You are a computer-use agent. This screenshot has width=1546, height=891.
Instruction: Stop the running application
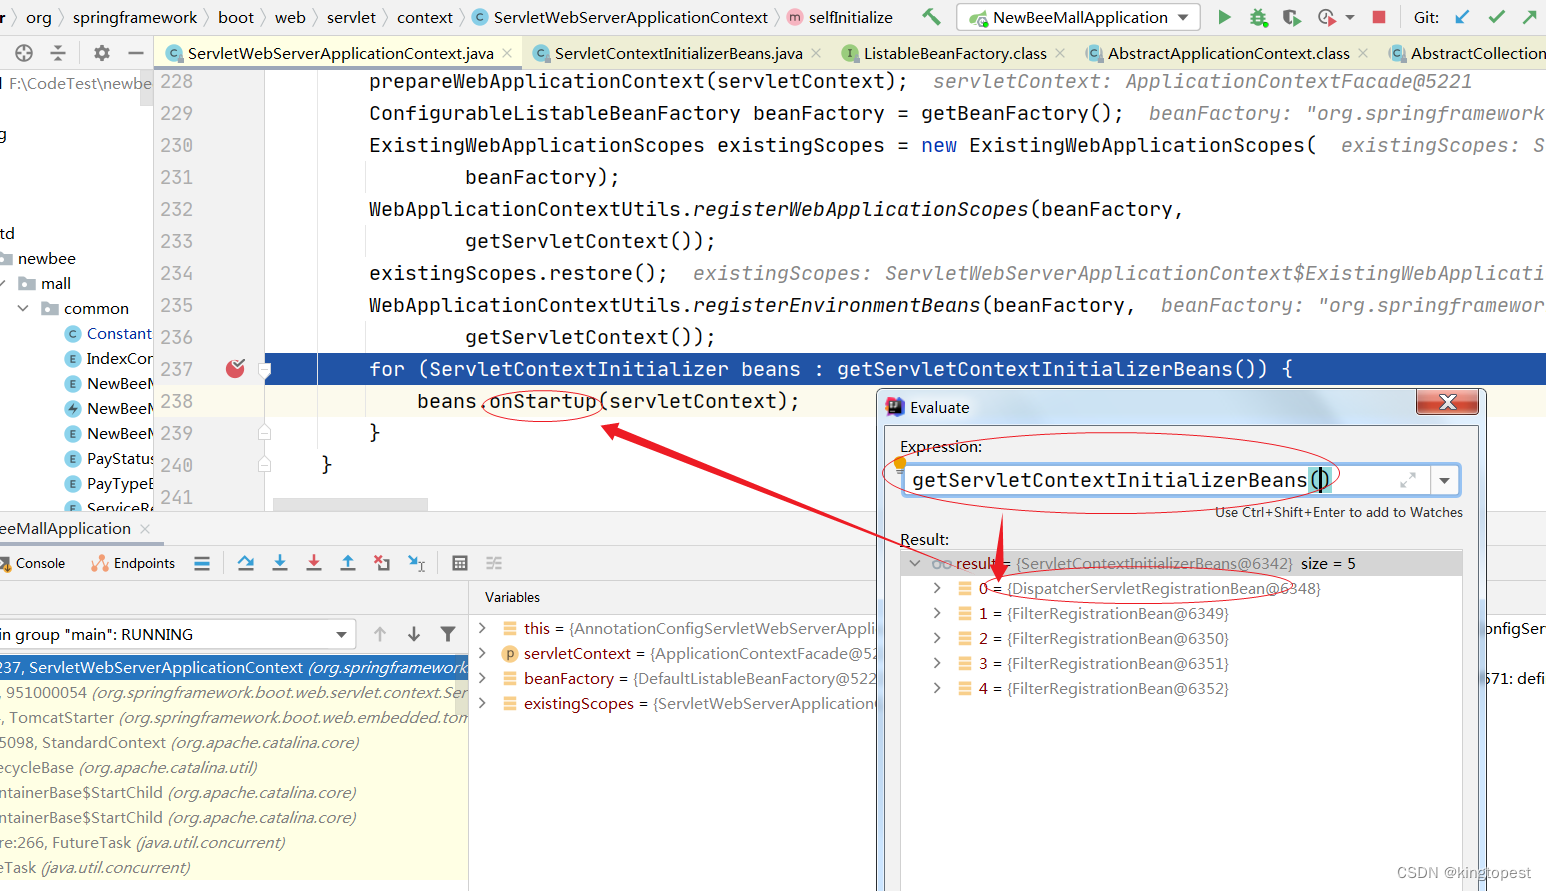coord(1380,17)
